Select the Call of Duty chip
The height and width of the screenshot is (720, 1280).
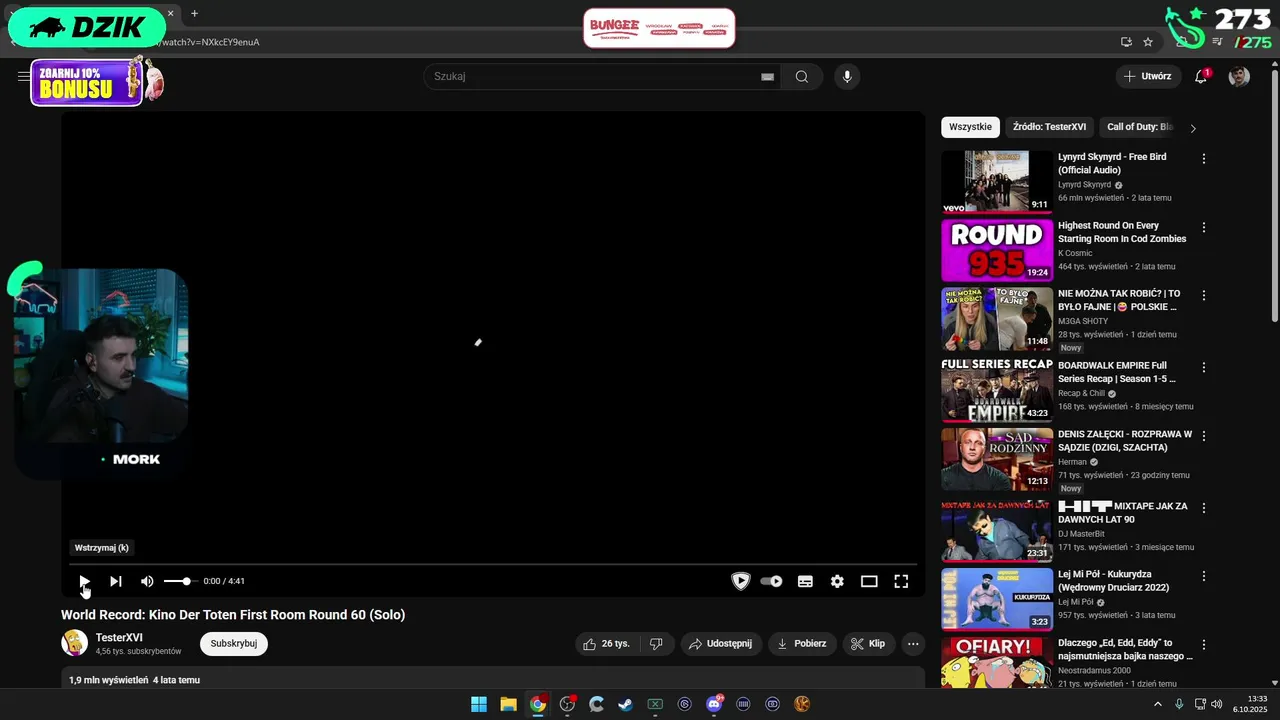pos(1139,127)
